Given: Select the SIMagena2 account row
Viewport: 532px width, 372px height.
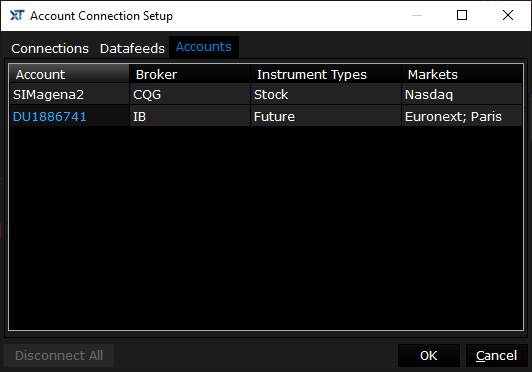Looking at the screenshot, I should [266, 94].
